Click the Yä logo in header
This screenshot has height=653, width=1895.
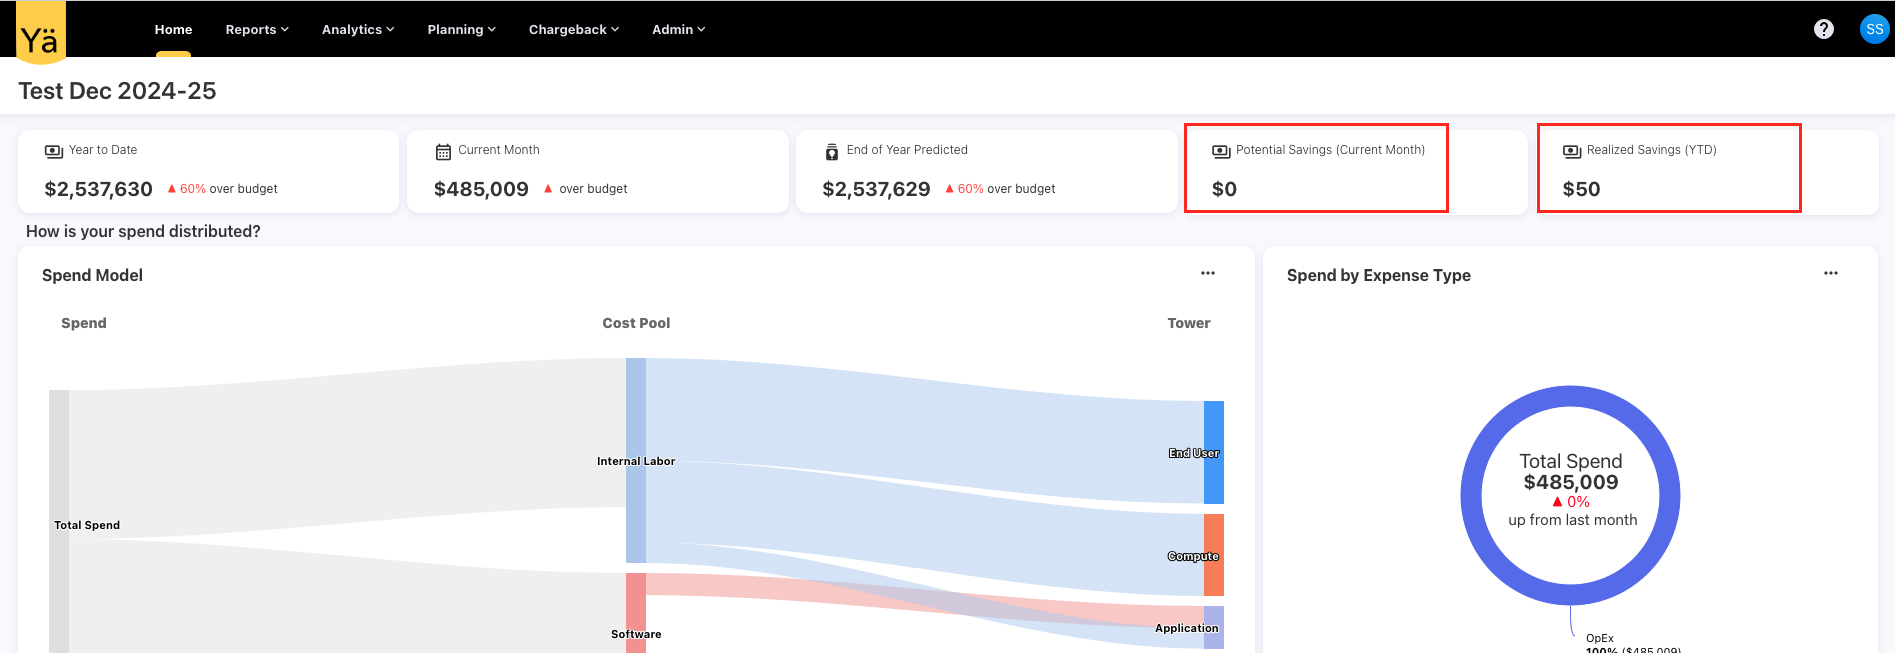tap(41, 33)
